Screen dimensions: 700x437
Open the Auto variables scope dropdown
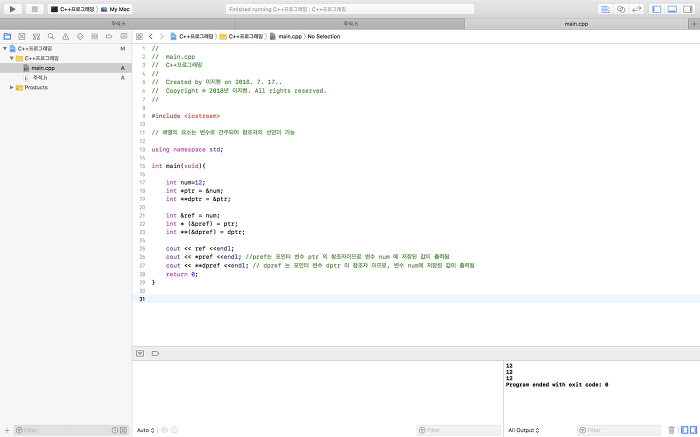146,430
